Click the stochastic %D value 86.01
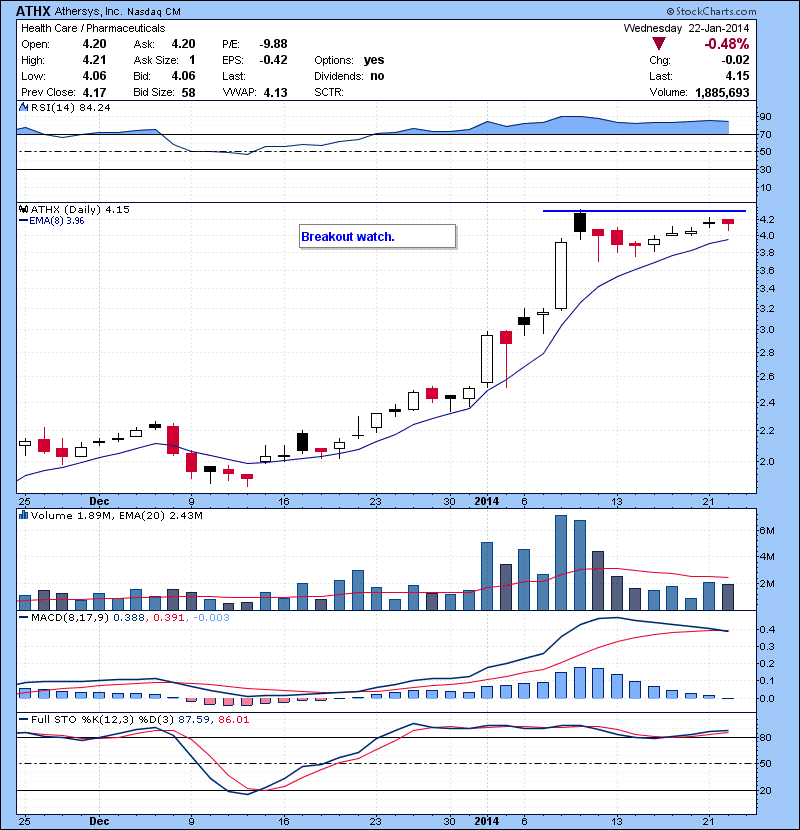Screen dimensions: 800x830 pyautogui.click(x=233, y=719)
